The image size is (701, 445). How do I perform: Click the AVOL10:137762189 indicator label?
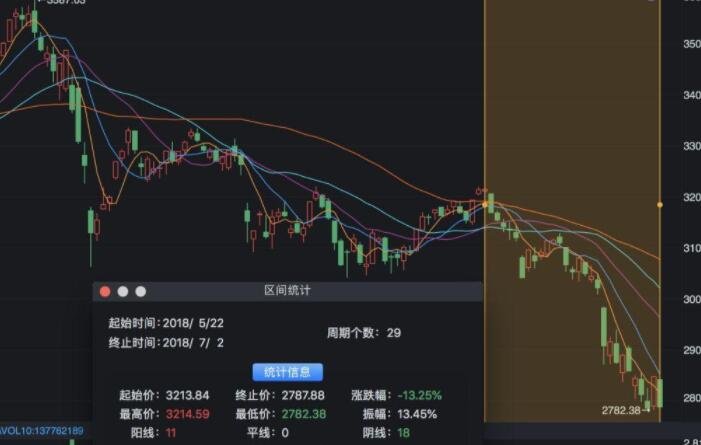[x=43, y=430]
